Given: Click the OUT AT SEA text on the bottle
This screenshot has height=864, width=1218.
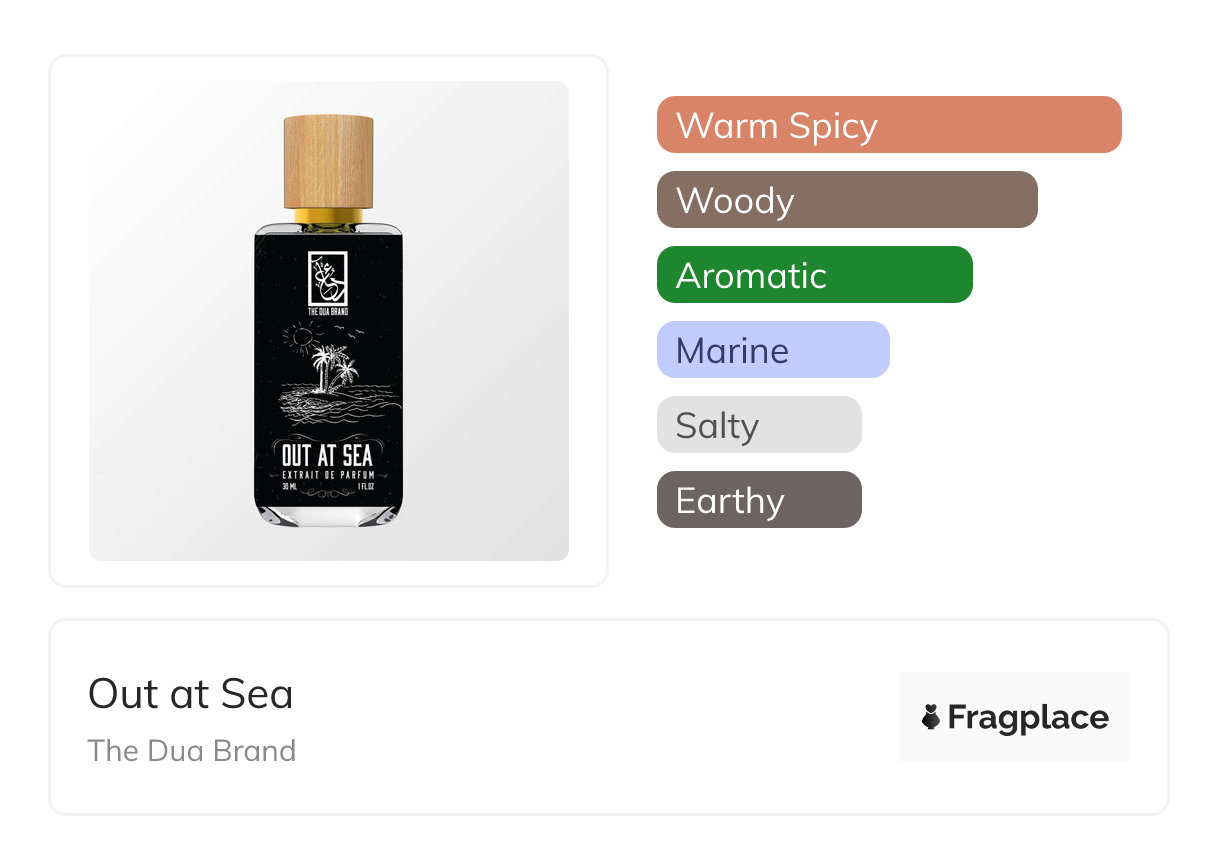Looking at the screenshot, I should click(x=327, y=455).
